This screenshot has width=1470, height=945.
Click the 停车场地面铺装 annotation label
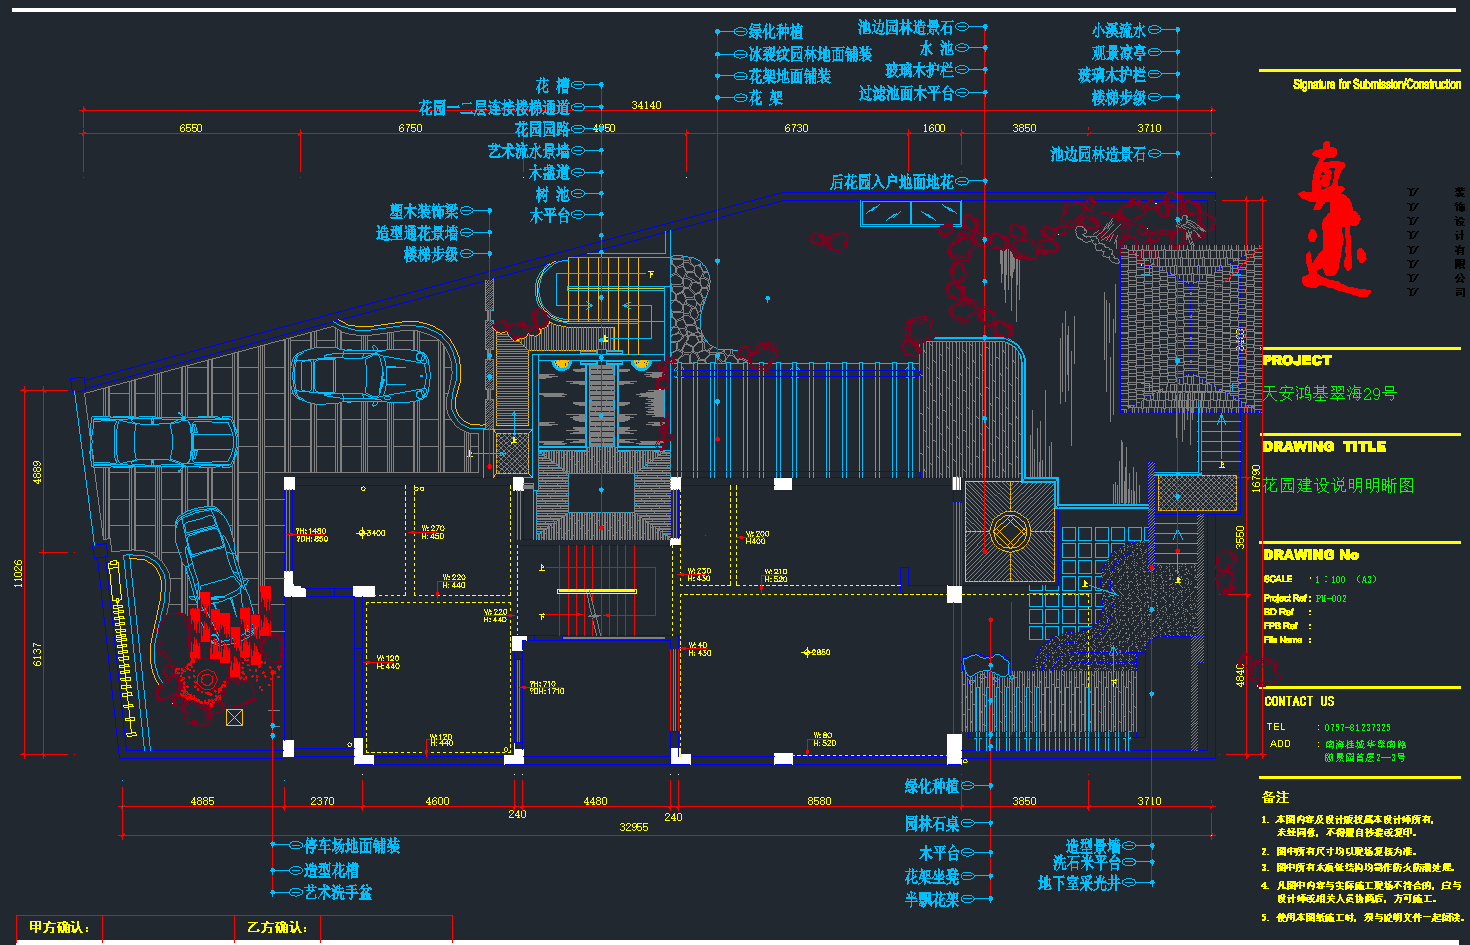pyautogui.click(x=352, y=846)
